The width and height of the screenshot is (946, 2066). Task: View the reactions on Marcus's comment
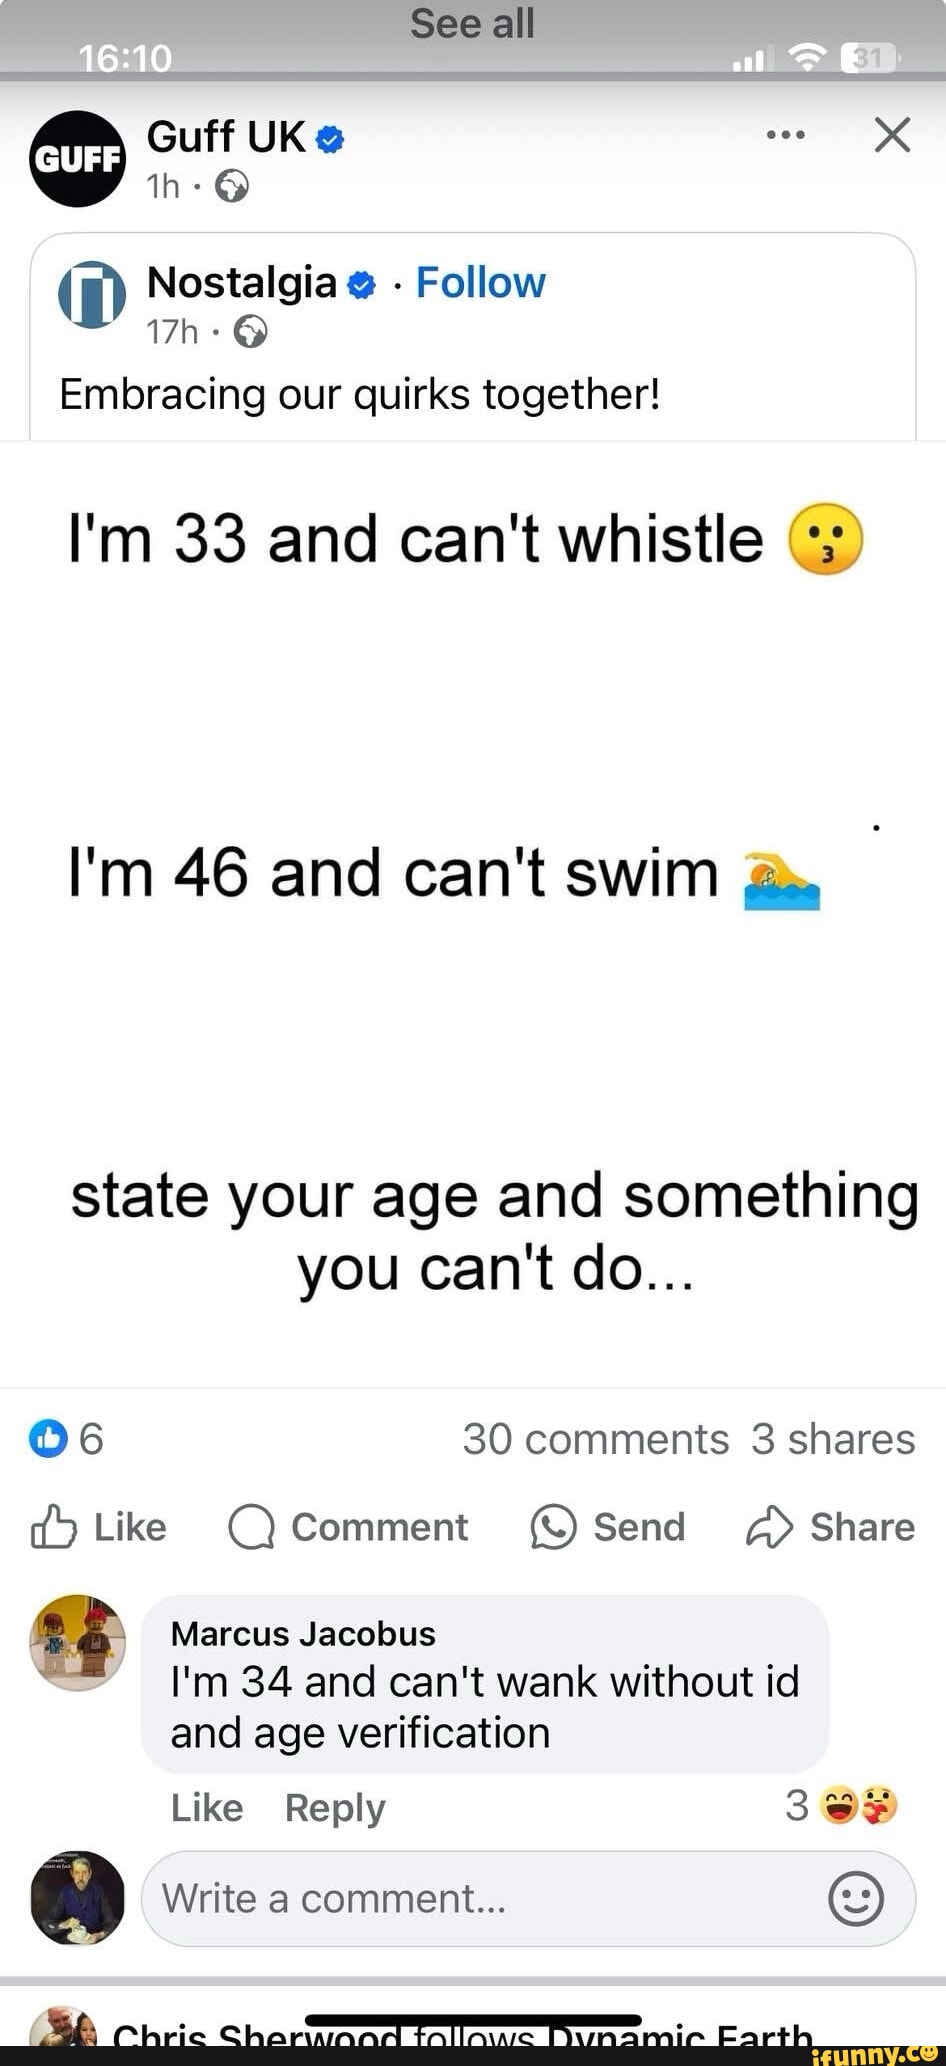coord(843,1805)
